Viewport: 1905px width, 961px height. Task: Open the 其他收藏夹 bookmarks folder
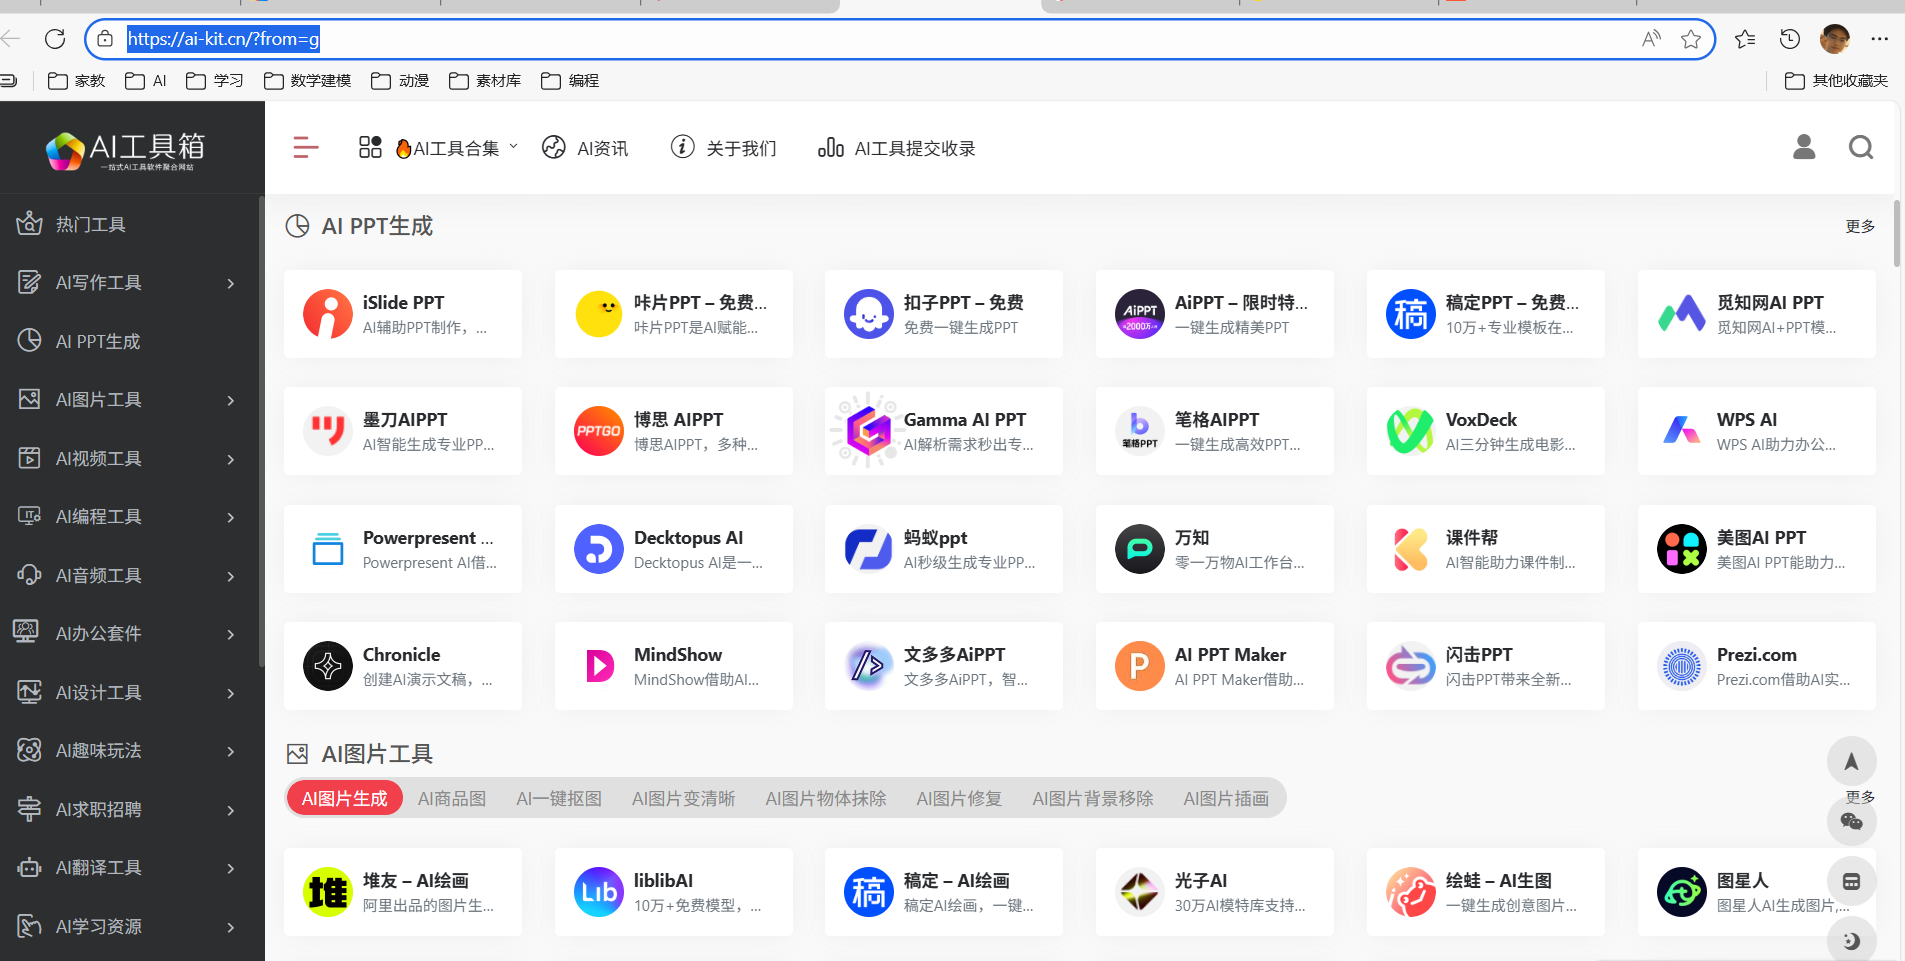(x=1837, y=81)
